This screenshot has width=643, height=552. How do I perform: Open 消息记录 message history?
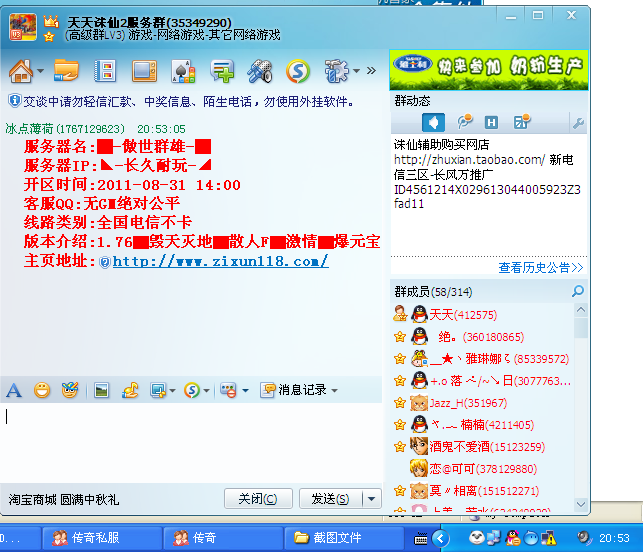(x=294, y=390)
